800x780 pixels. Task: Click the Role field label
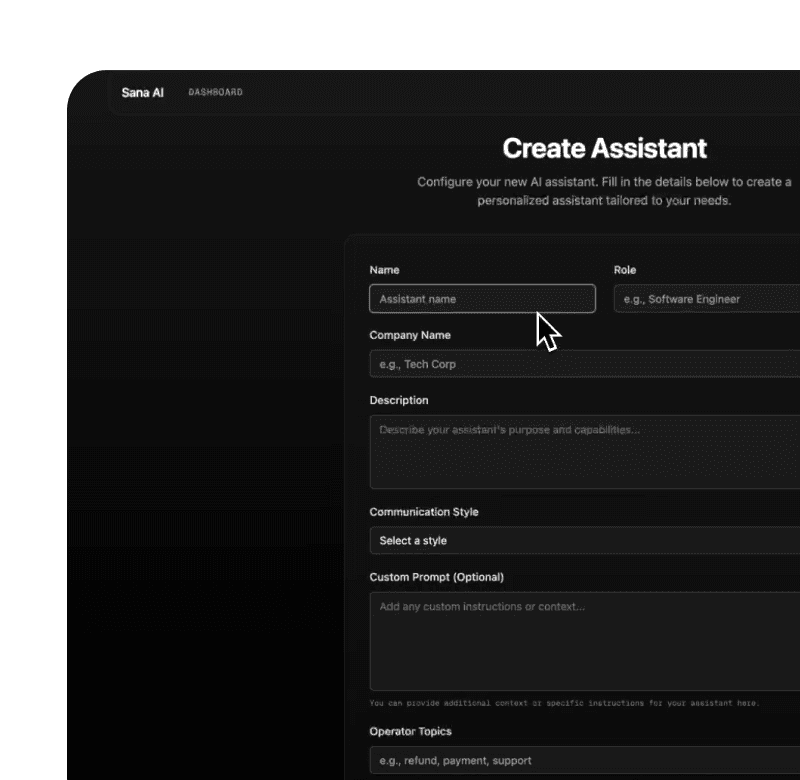point(624,269)
